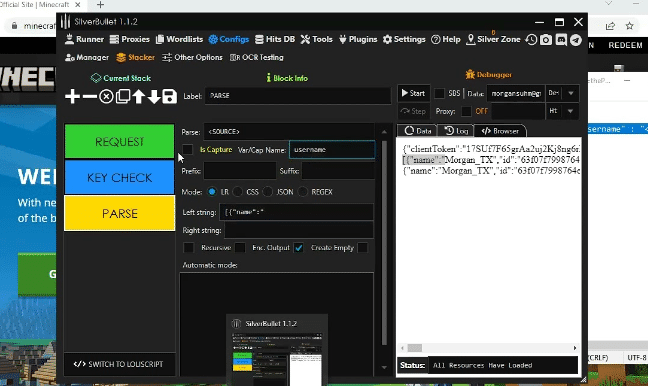
Task: Select REGEX parse mode
Action: [303, 192]
